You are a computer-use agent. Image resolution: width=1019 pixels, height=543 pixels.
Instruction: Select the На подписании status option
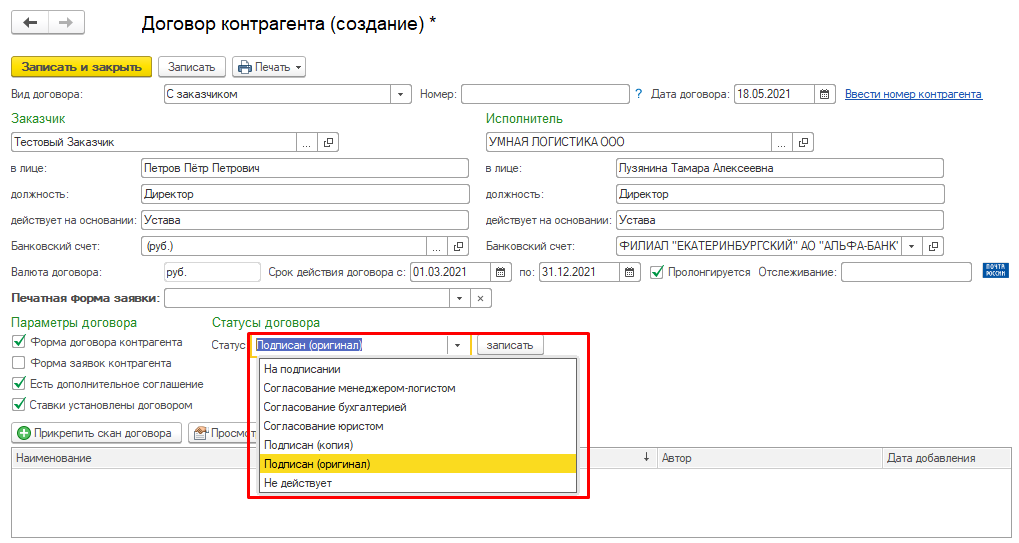coord(418,369)
